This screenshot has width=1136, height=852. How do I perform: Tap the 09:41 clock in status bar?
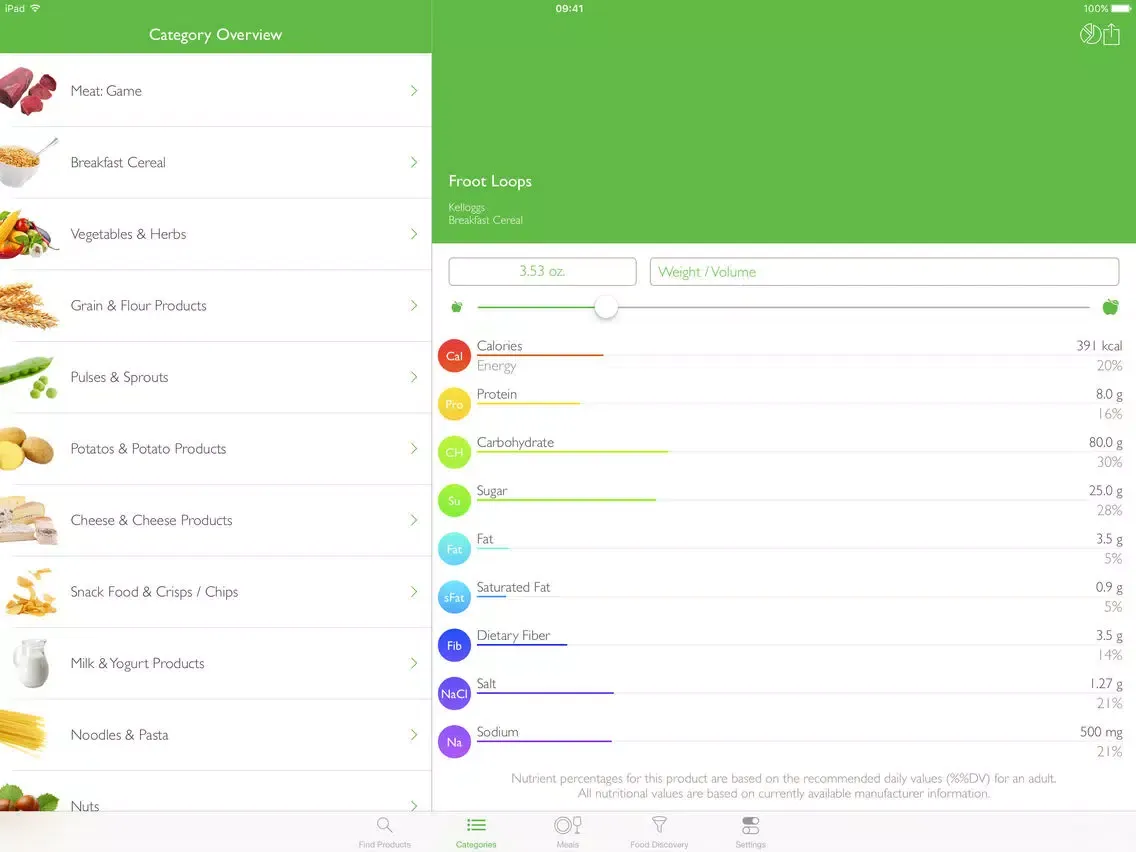(569, 9)
